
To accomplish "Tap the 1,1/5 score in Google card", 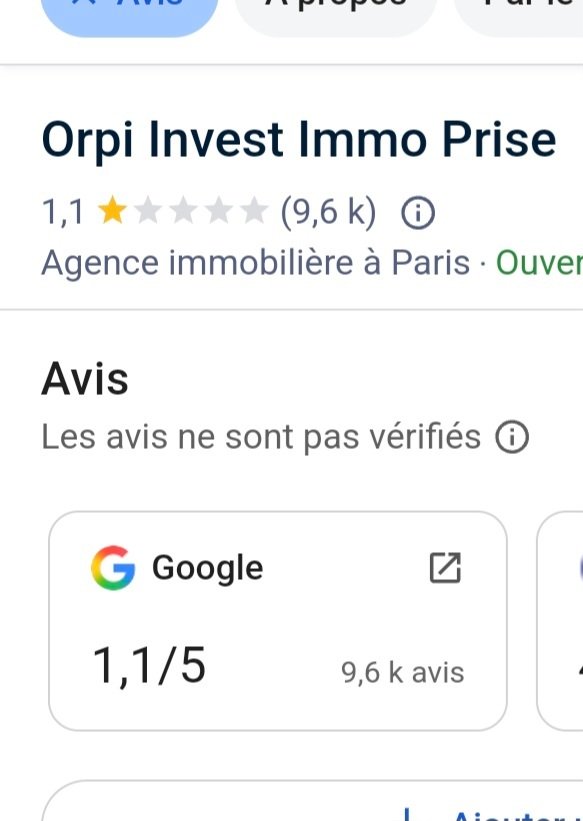I will point(149,666).
